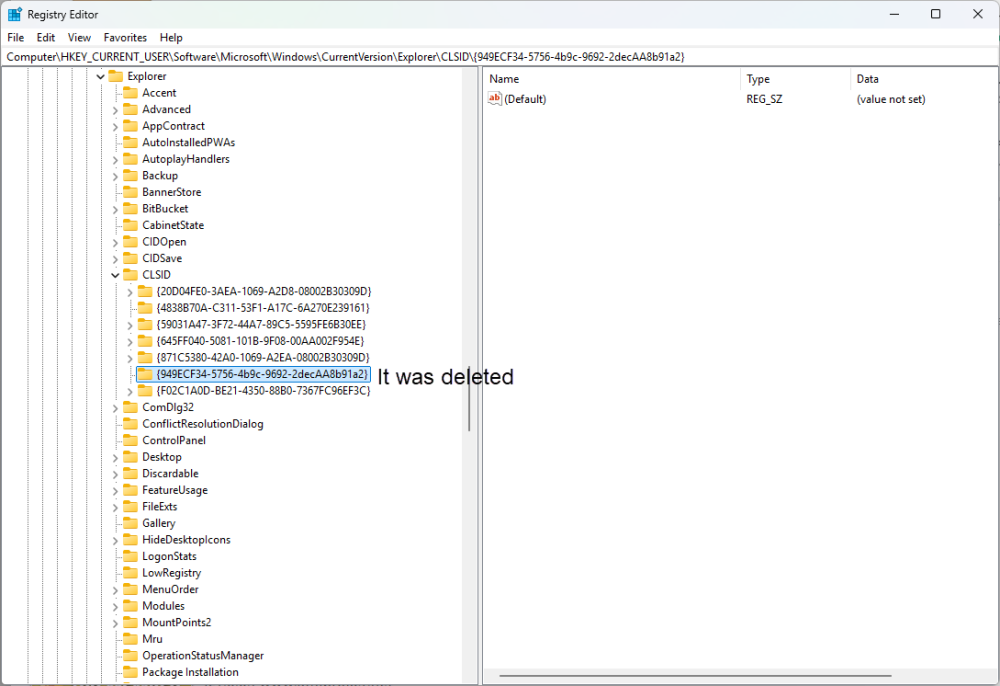Viewport: 1000px width, 686px height.
Task: Click the ControlPanel folder icon
Action: point(130,440)
